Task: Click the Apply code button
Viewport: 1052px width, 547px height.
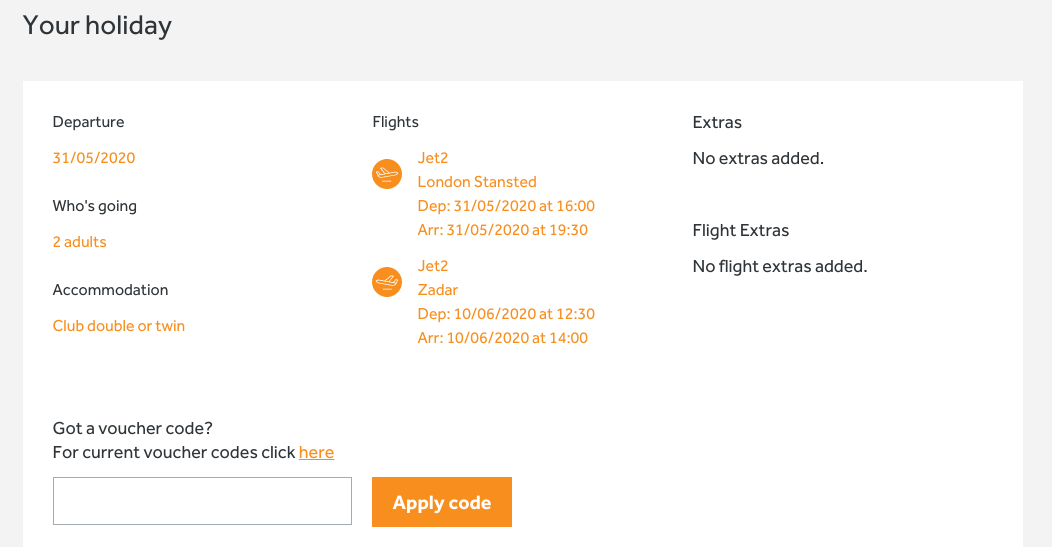Action: click(441, 502)
